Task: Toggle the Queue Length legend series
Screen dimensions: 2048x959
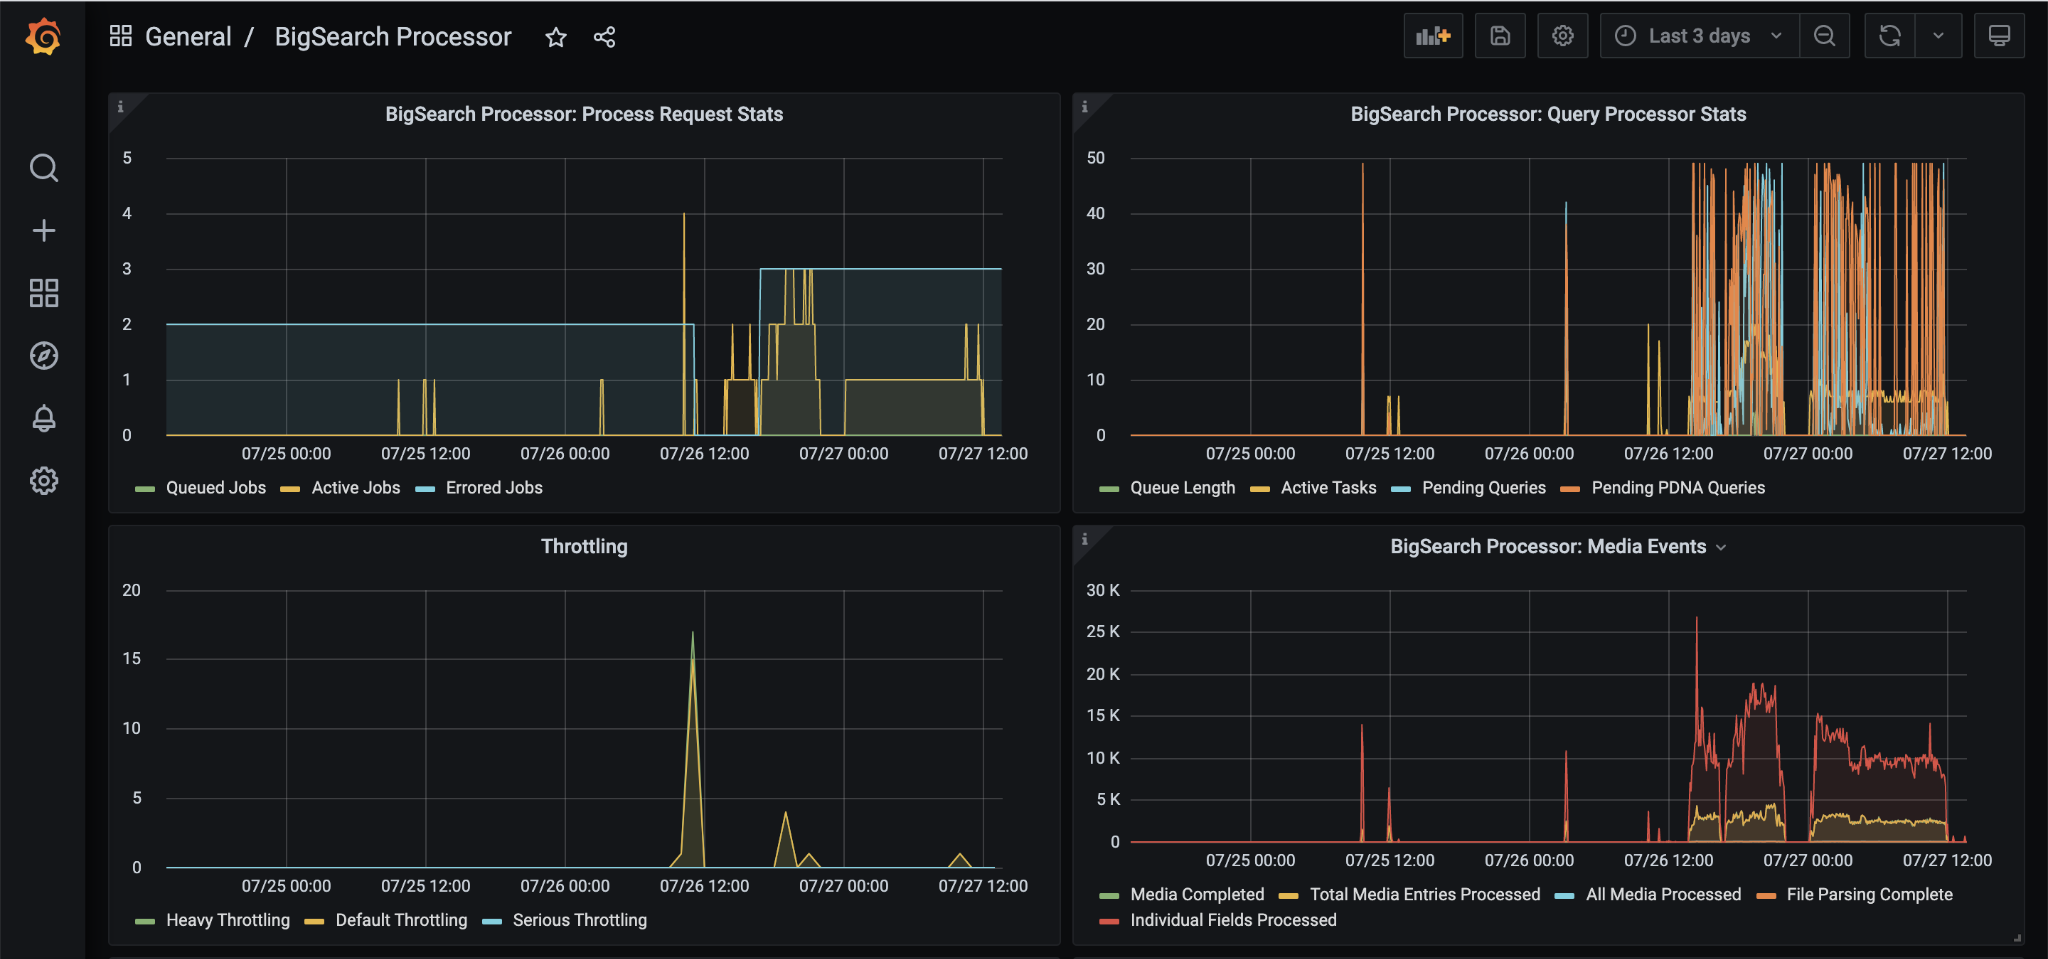Action: pyautogui.click(x=1183, y=488)
